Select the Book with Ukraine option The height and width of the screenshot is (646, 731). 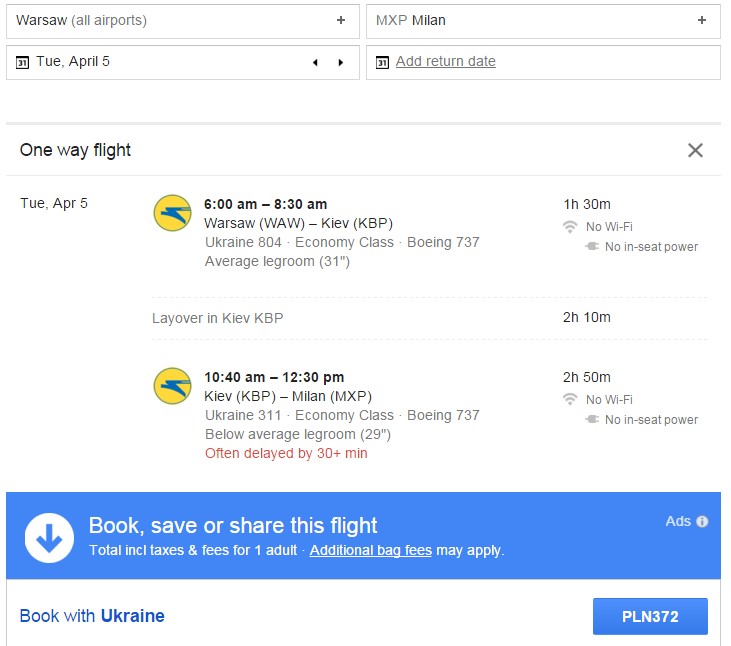(x=92, y=616)
